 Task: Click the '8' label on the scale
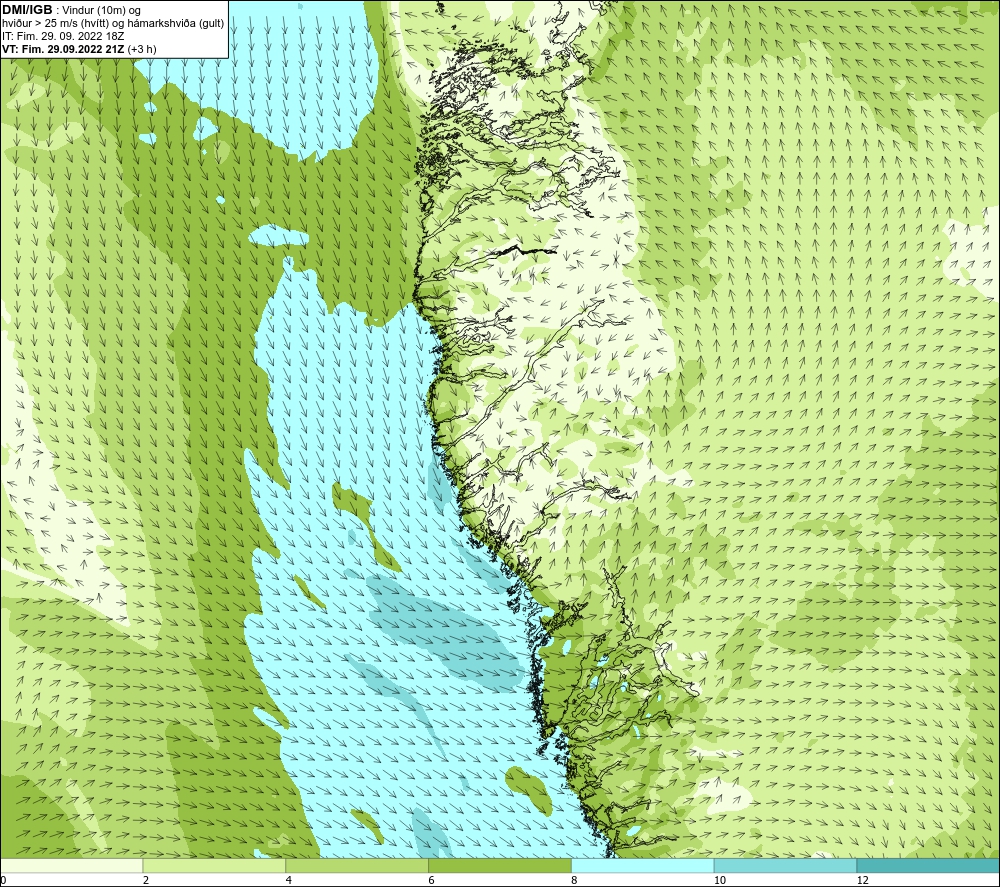[575, 881]
